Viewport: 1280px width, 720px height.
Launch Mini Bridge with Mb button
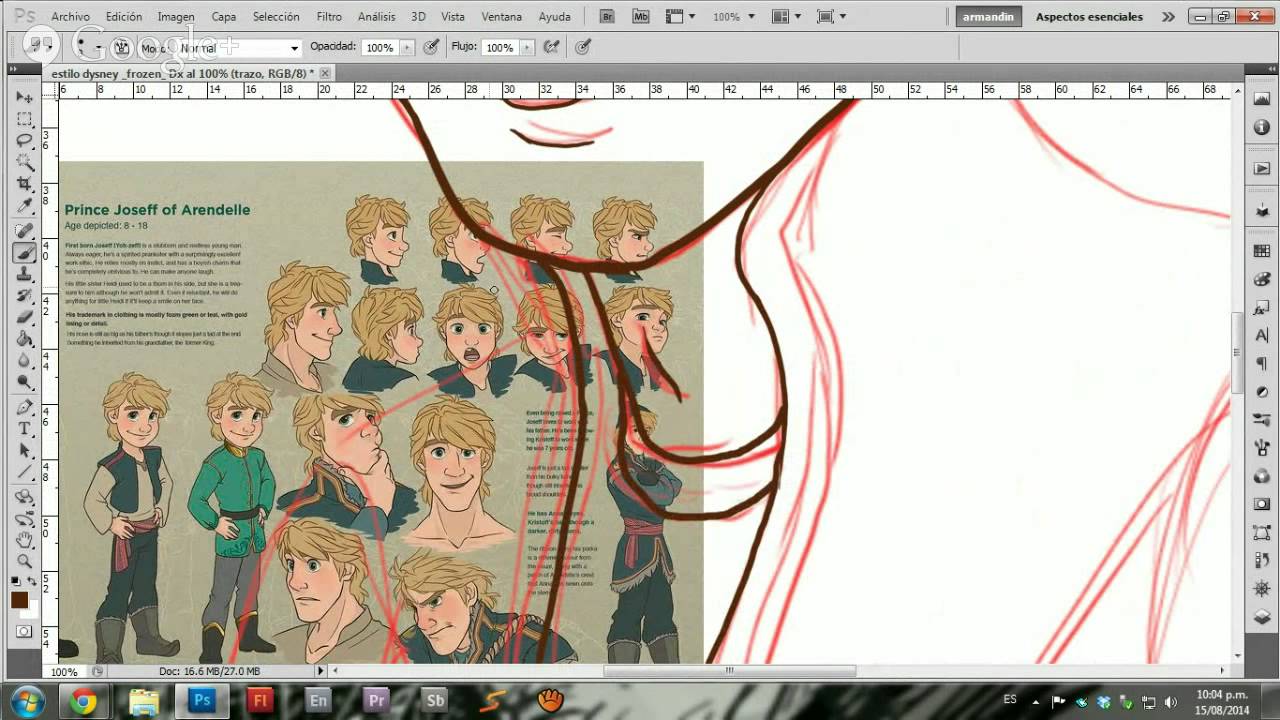(x=641, y=17)
